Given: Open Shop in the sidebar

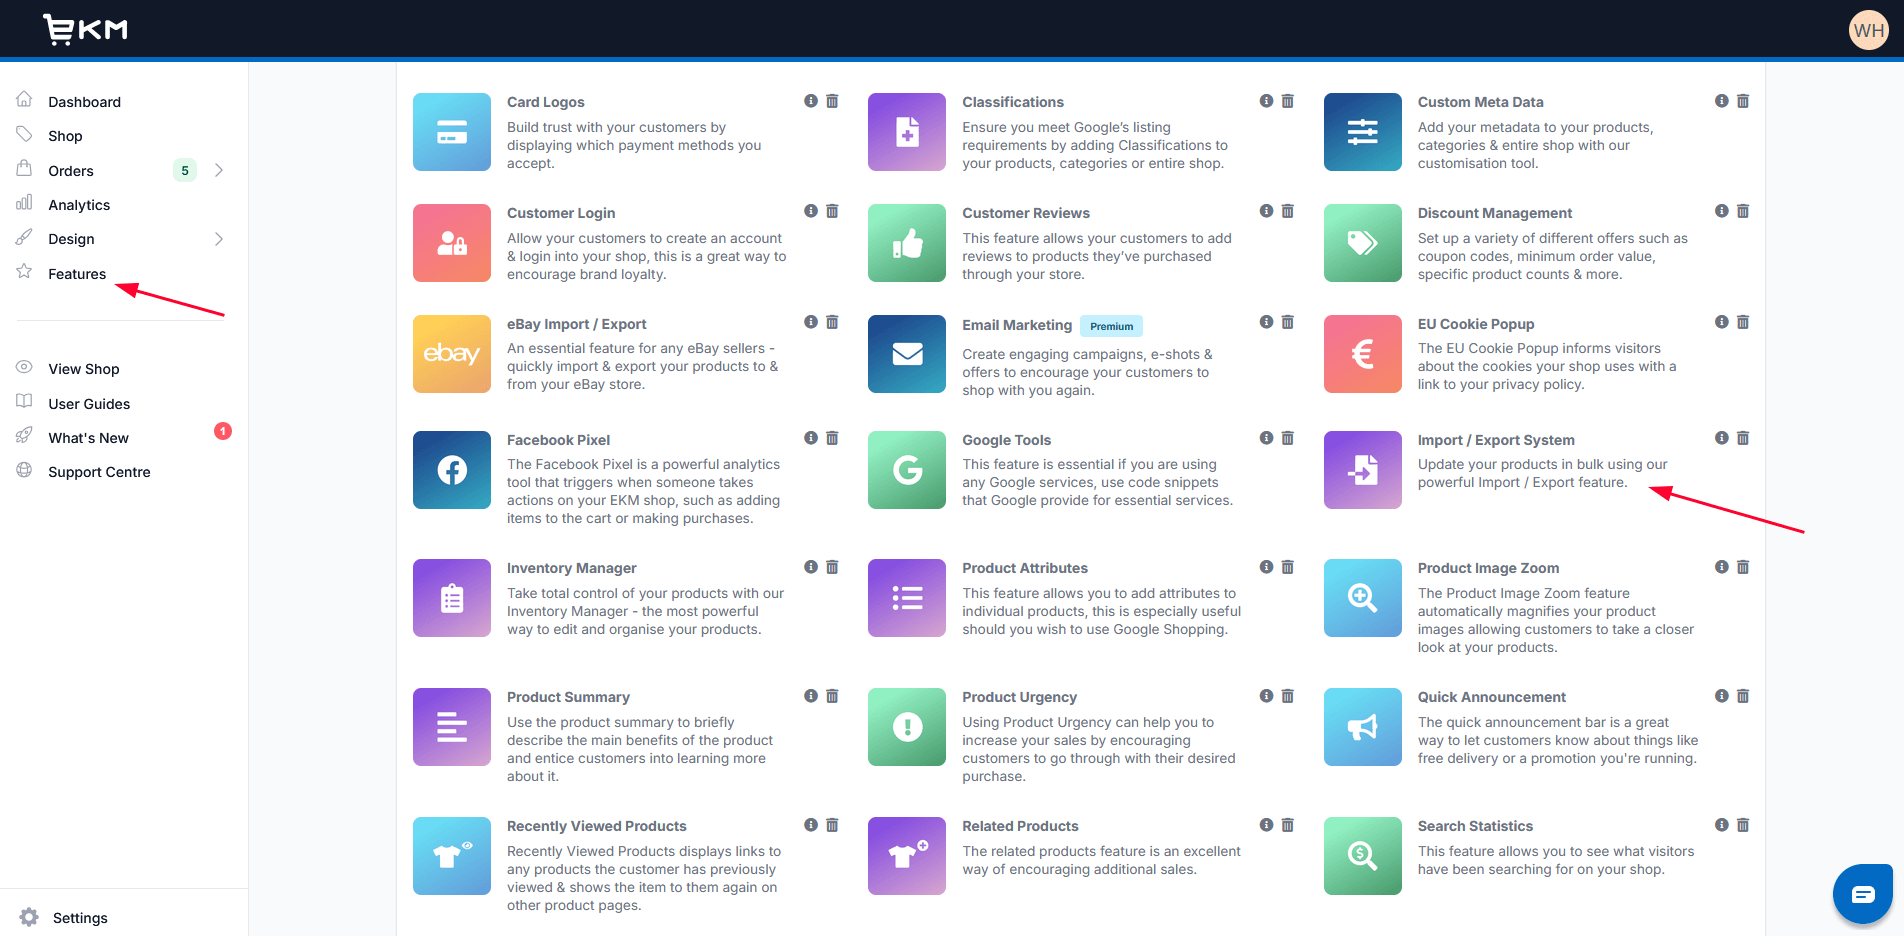Looking at the screenshot, I should 65,136.
